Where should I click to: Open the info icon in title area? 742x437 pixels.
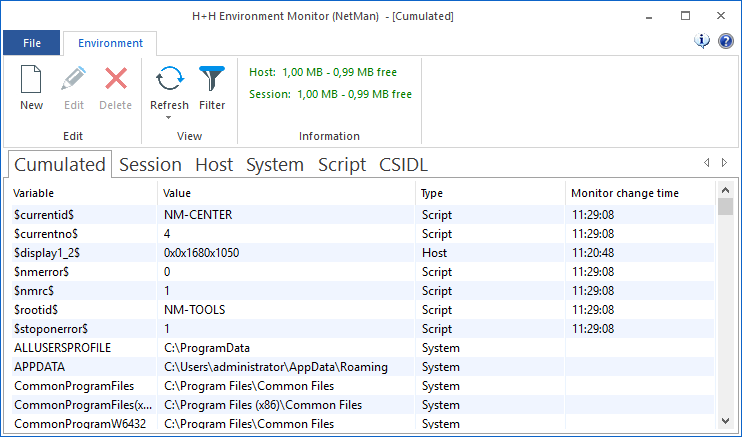(702, 41)
